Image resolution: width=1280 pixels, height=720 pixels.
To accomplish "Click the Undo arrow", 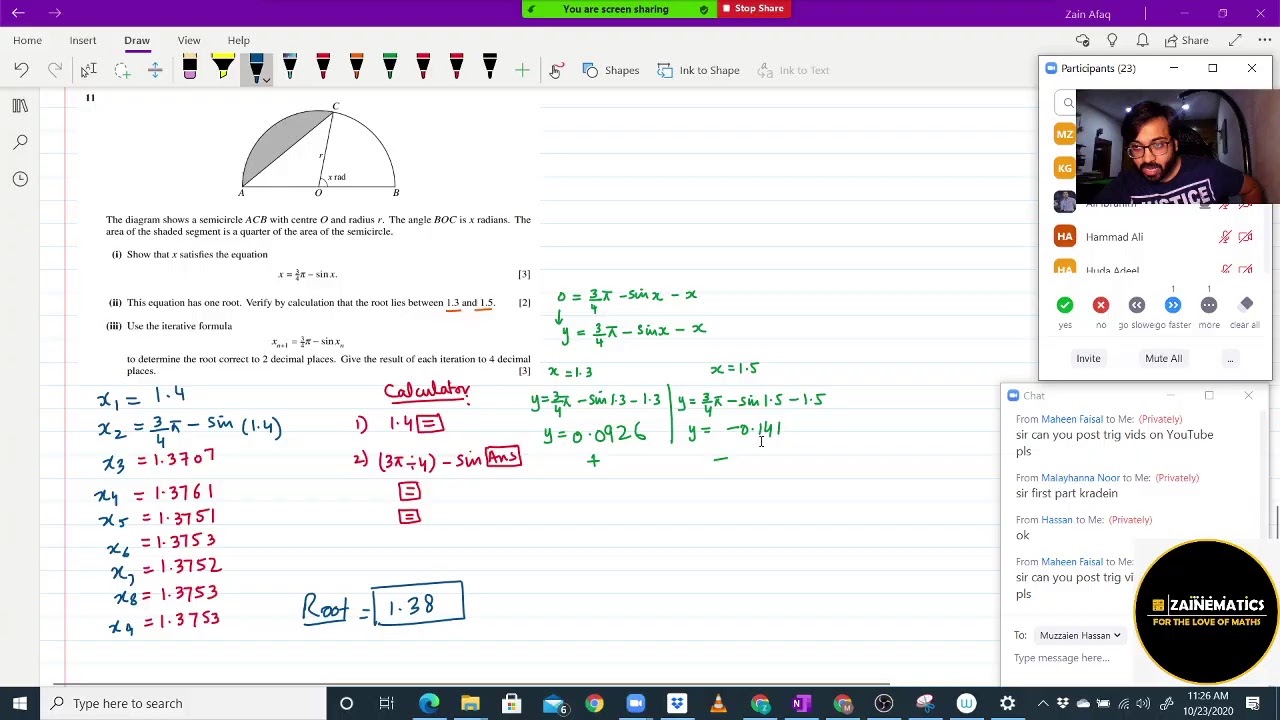I will click(x=21, y=70).
